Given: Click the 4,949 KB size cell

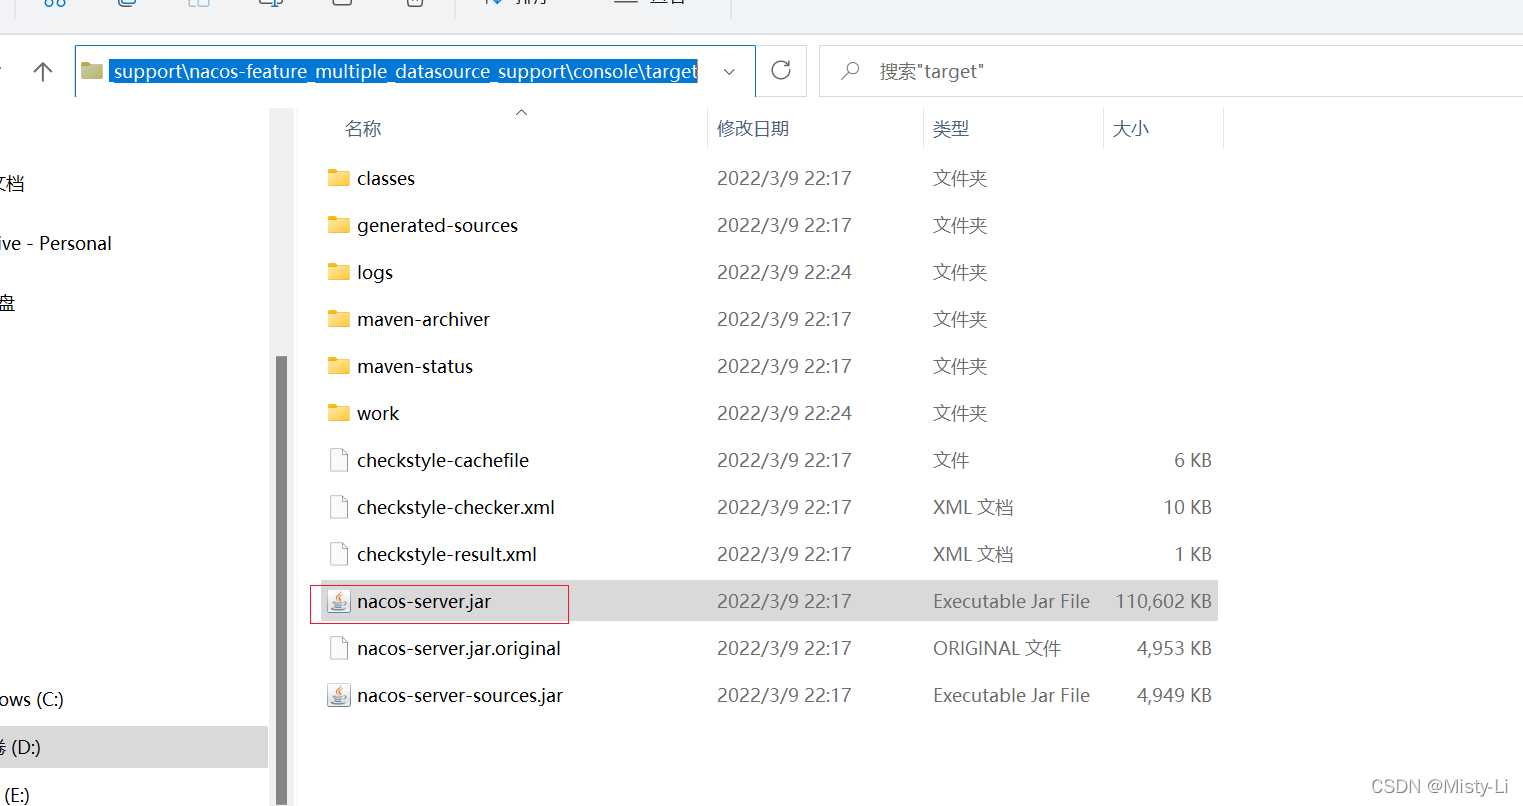Looking at the screenshot, I should (1174, 695).
